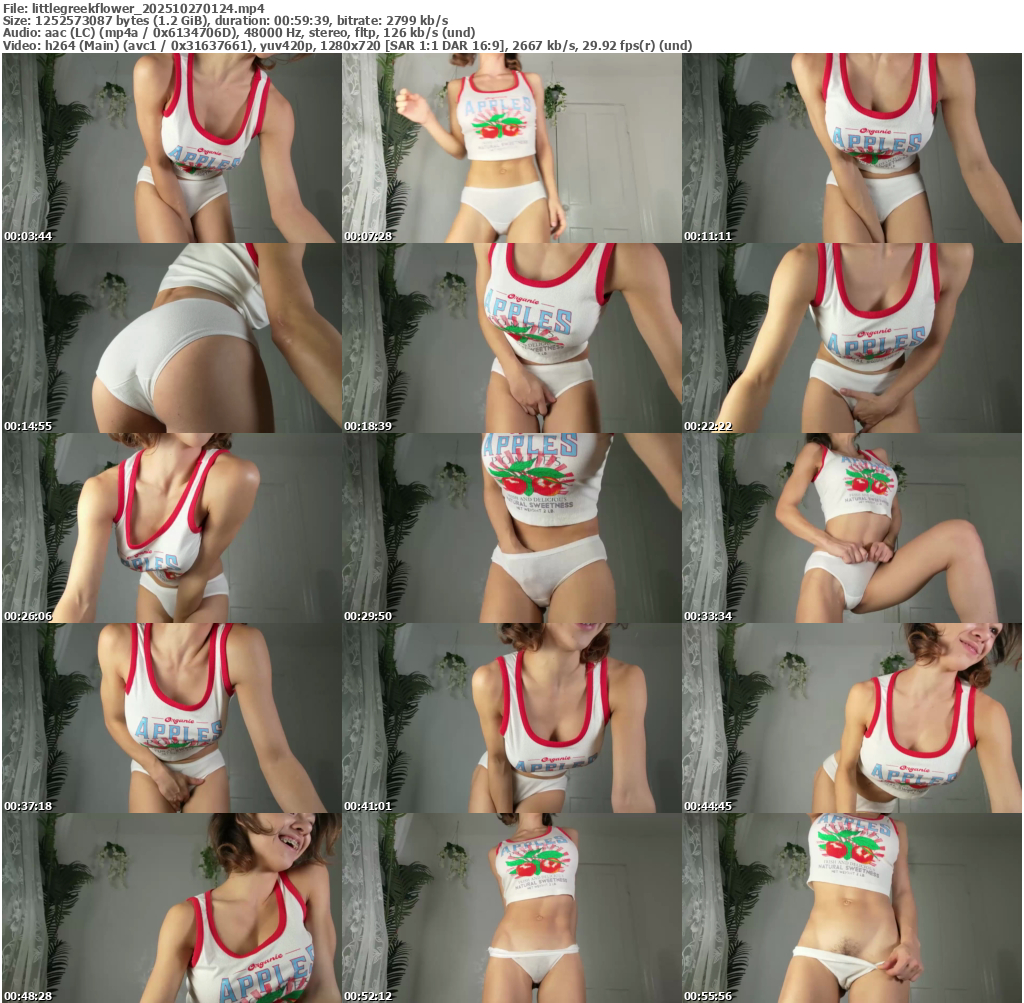View the frame labeled 00:55:56
The image size is (1024, 1003).
(x=852, y=908)
